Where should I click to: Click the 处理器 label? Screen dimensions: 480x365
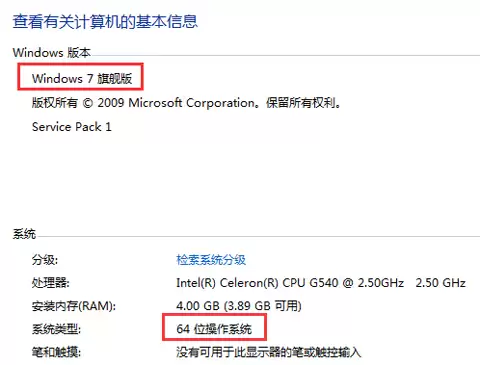[51, 283]
